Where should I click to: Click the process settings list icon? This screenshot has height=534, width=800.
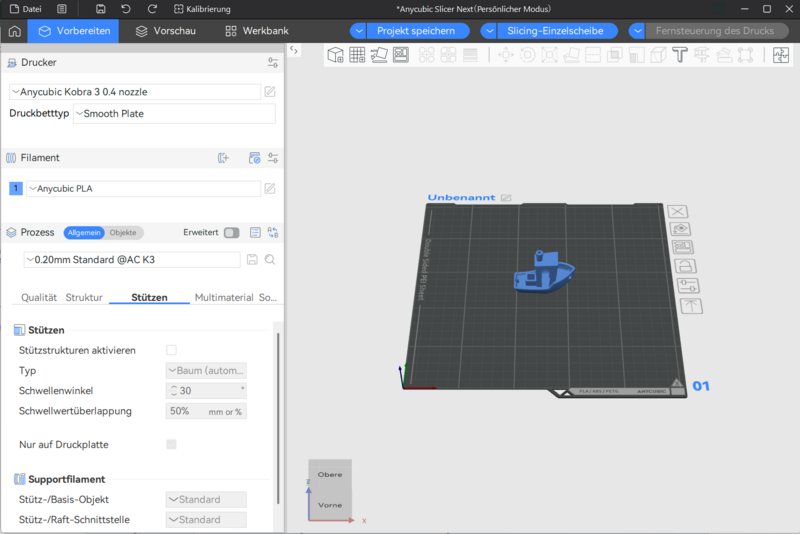click(x=255, y=233)
